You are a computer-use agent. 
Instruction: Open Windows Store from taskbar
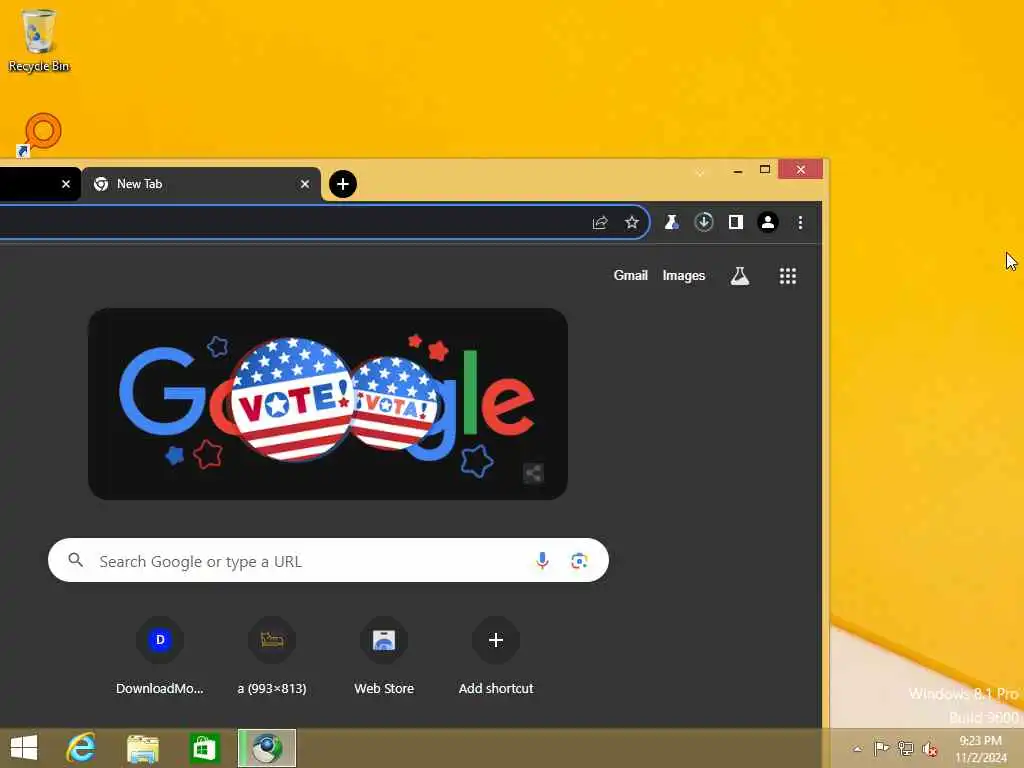(204, 748)
